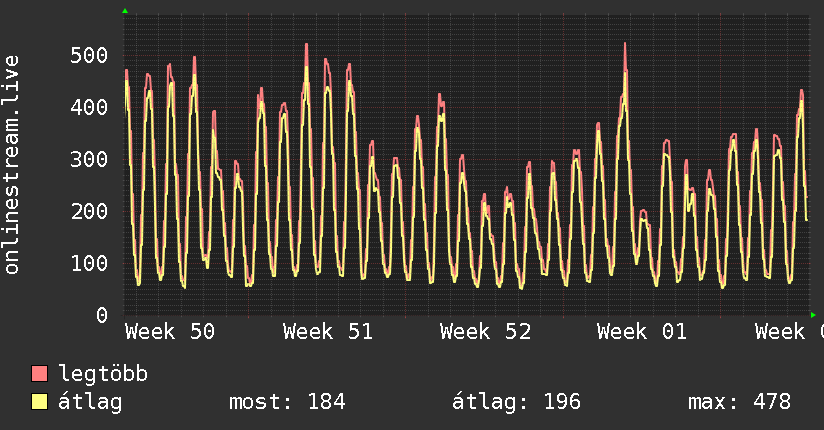Click the 500 y-axis value
The height and width of the screenshot is (430, 824).
89,55
